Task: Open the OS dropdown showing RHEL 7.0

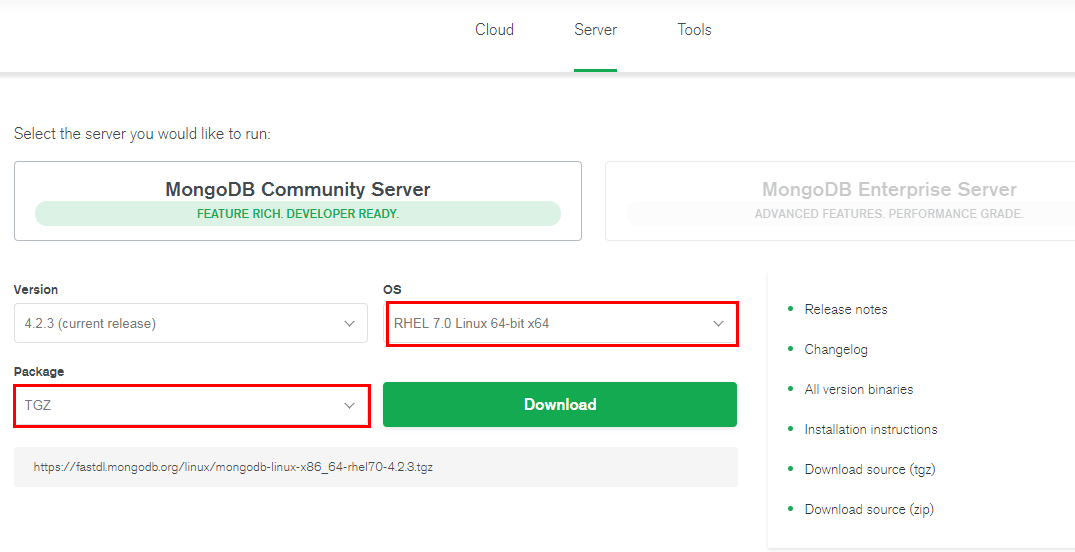Action: click(x=561, y=323)
